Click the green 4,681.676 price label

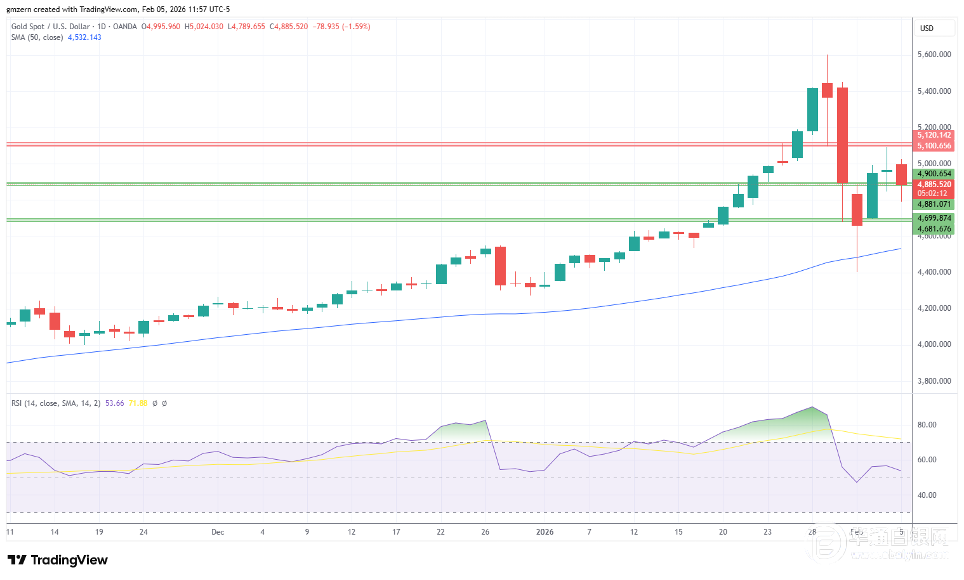[x=934, y=229]
